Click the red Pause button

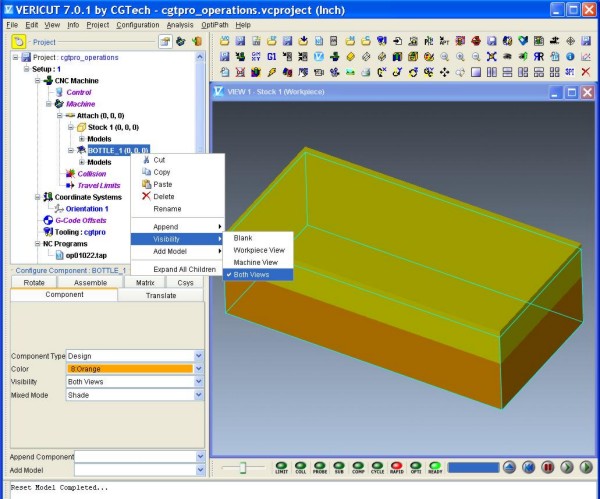548,467
